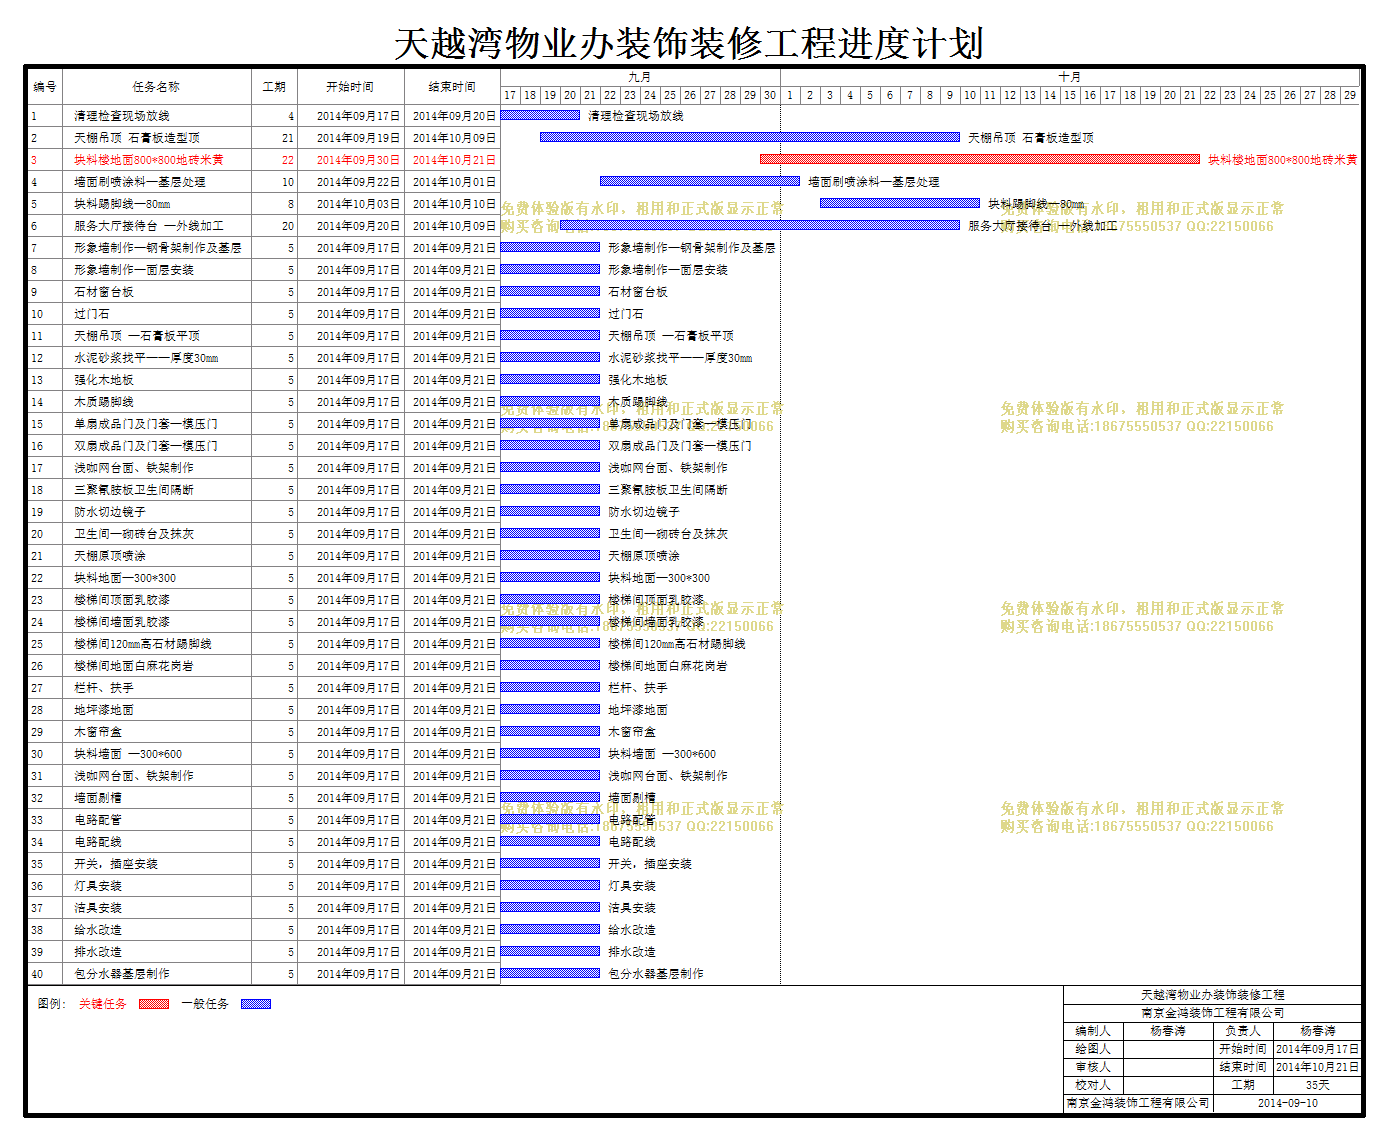1387x1139 pixels.
Task: Click the 结束时间 column header in task table
Action: 452,87
